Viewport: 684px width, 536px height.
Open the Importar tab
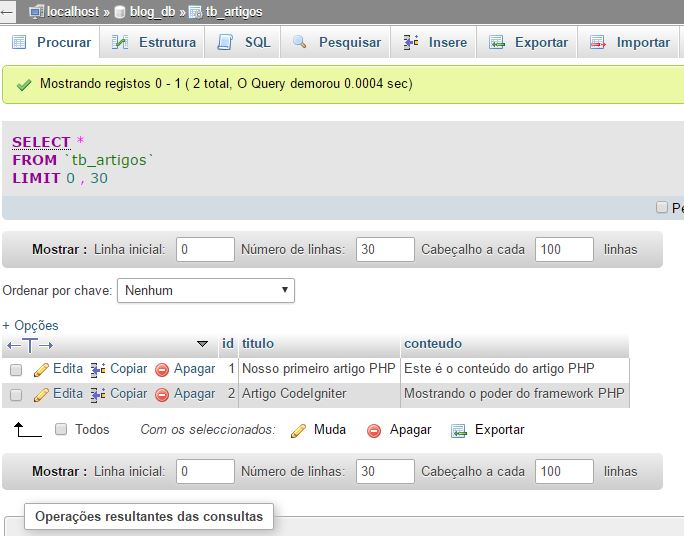629,42
